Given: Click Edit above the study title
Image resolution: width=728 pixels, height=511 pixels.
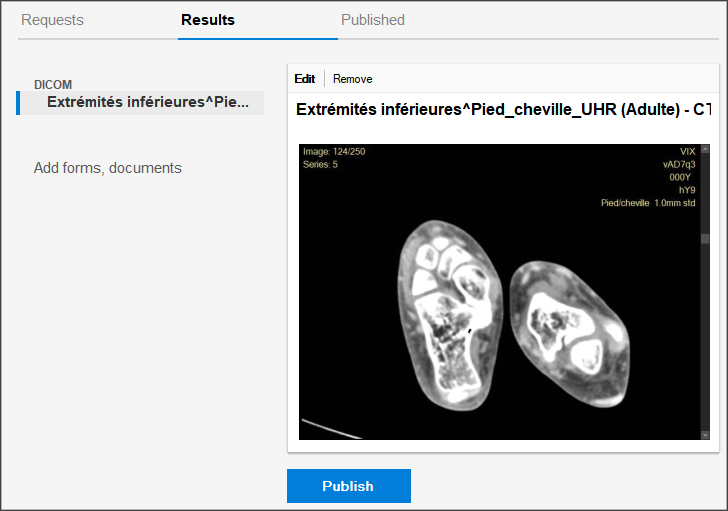Looking at the screenshot, I should click(304, 79).
